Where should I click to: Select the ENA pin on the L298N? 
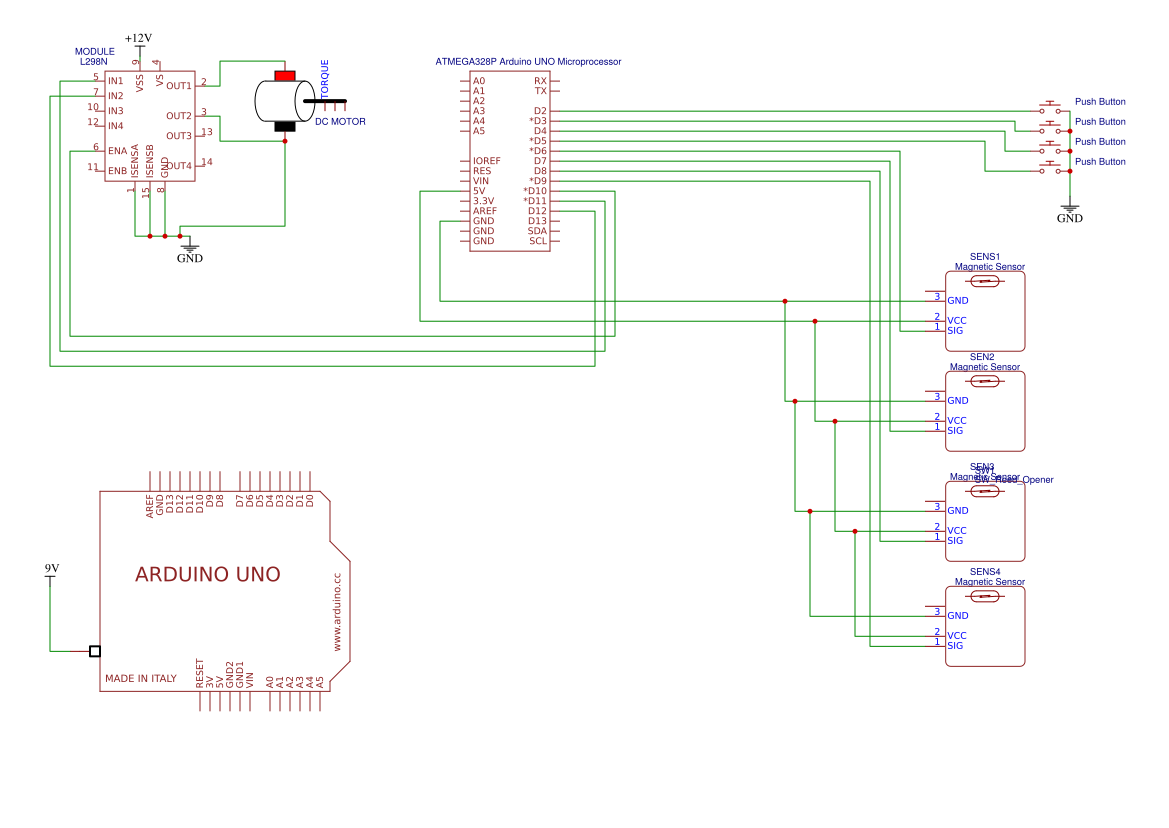(117, 150)
